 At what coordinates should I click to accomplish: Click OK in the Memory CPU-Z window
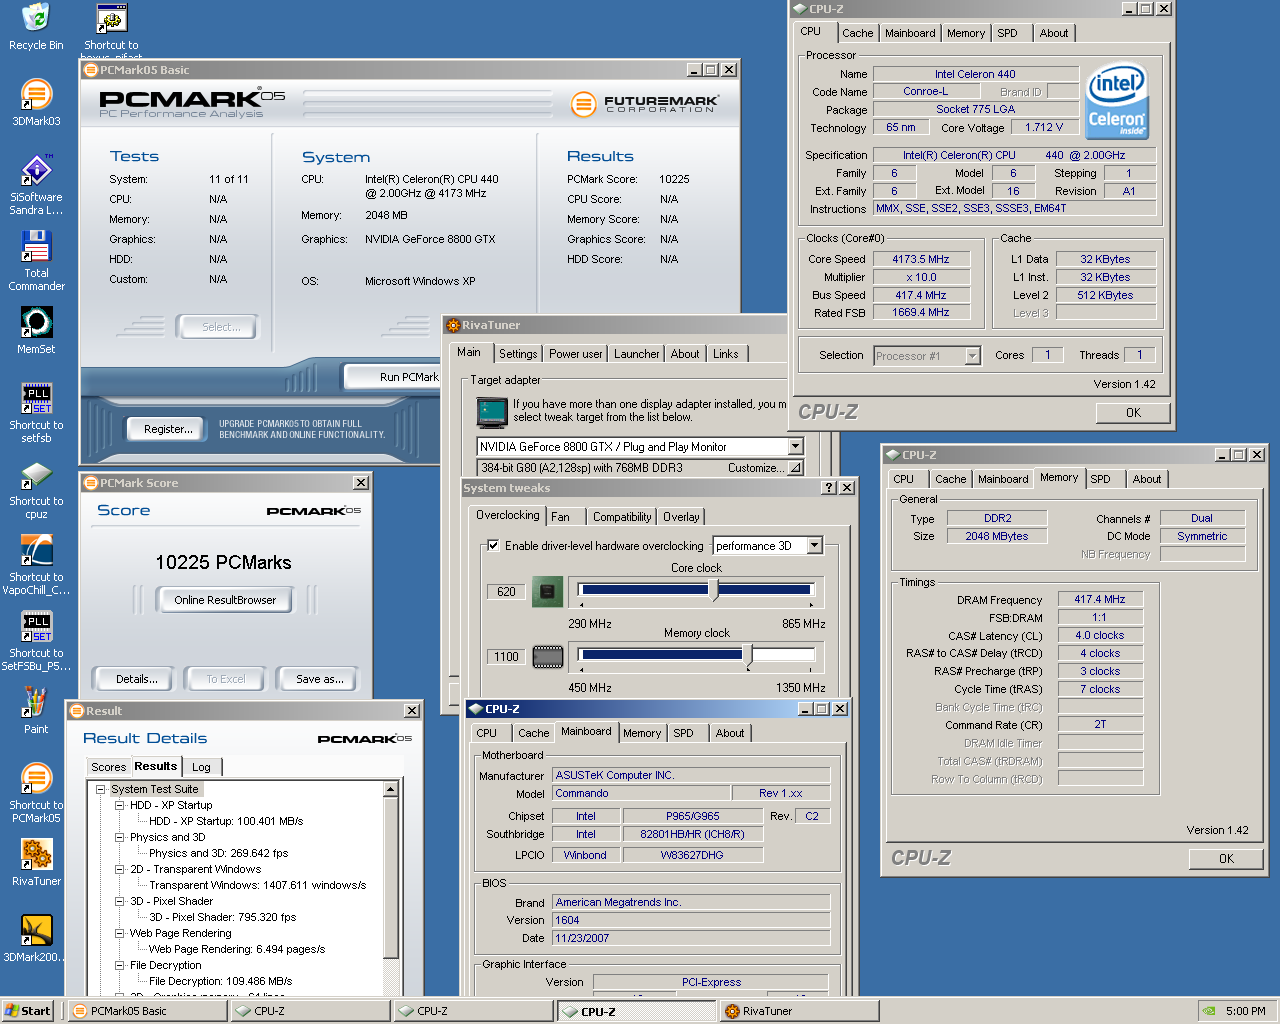pyautogui.click(x=1226, y=859)
